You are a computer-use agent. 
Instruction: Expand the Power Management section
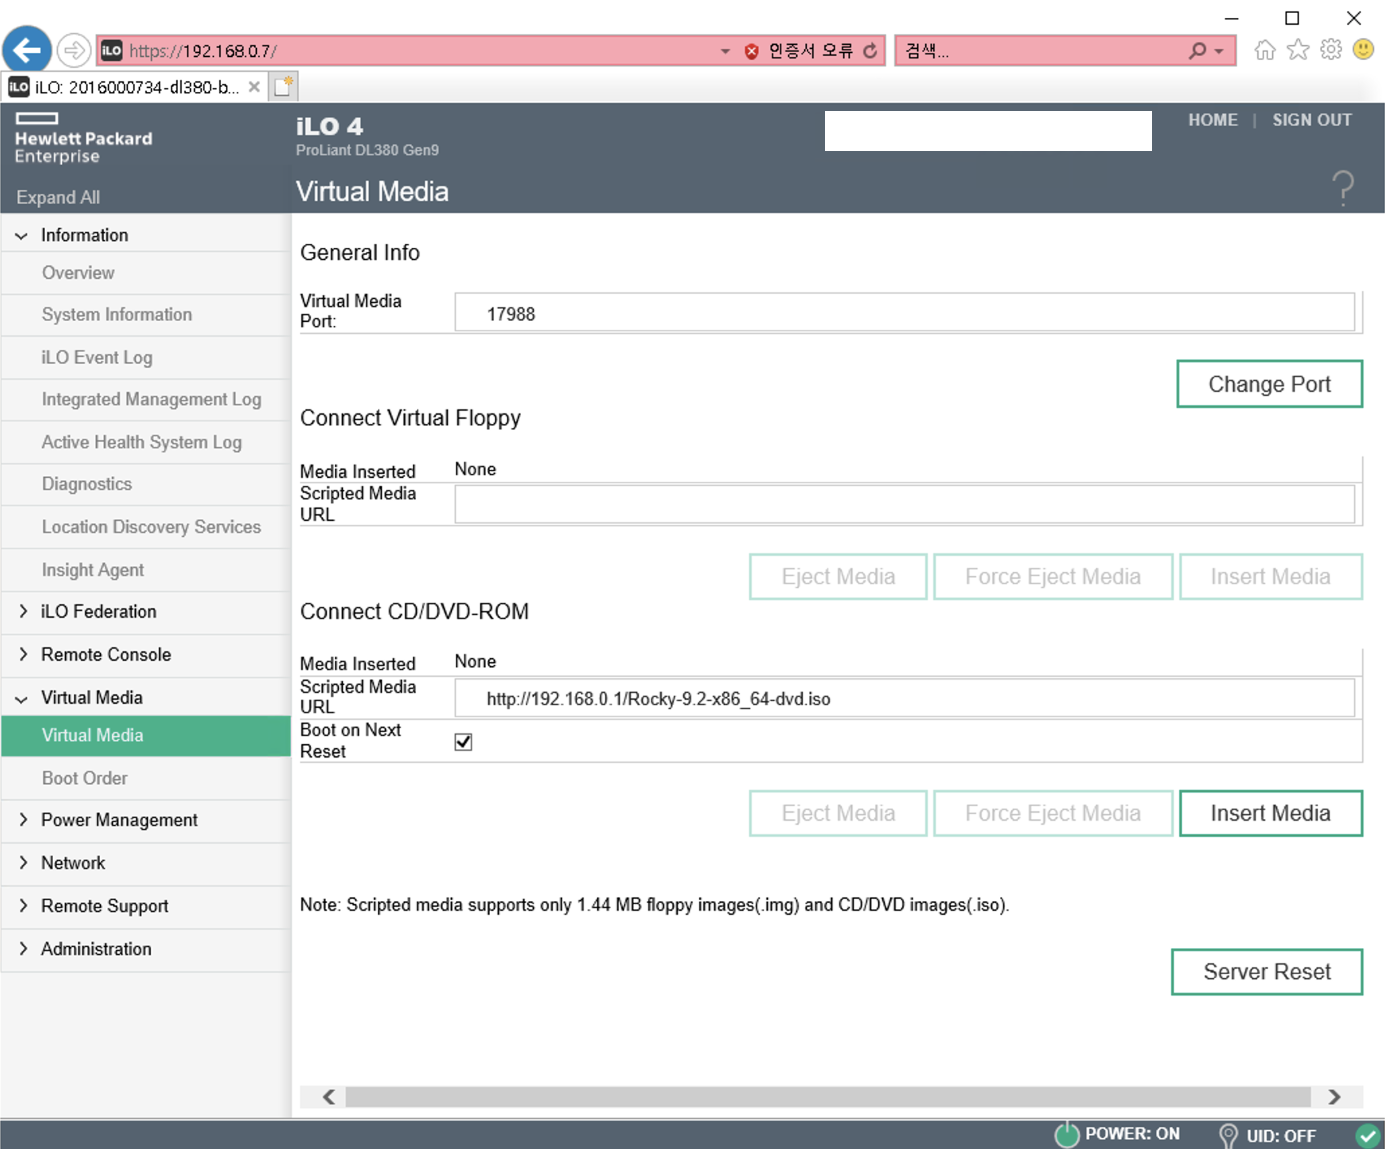23,820
